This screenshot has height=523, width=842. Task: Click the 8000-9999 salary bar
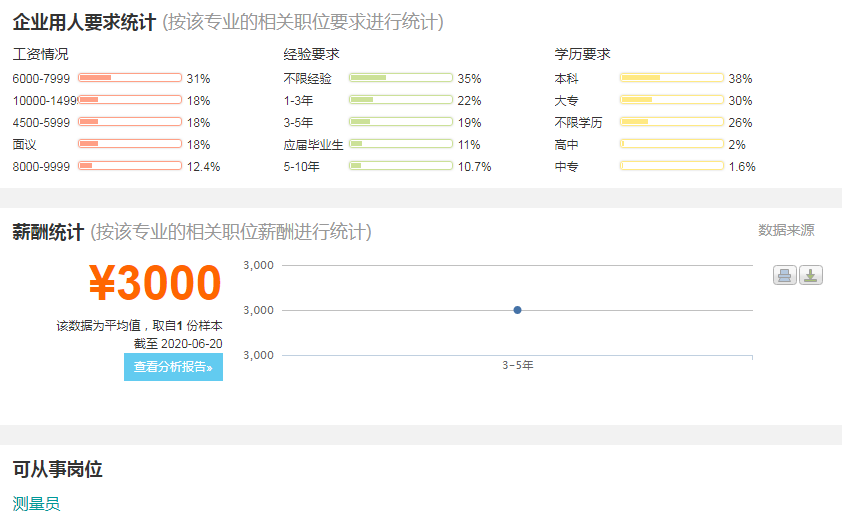(x=130, y=166)
